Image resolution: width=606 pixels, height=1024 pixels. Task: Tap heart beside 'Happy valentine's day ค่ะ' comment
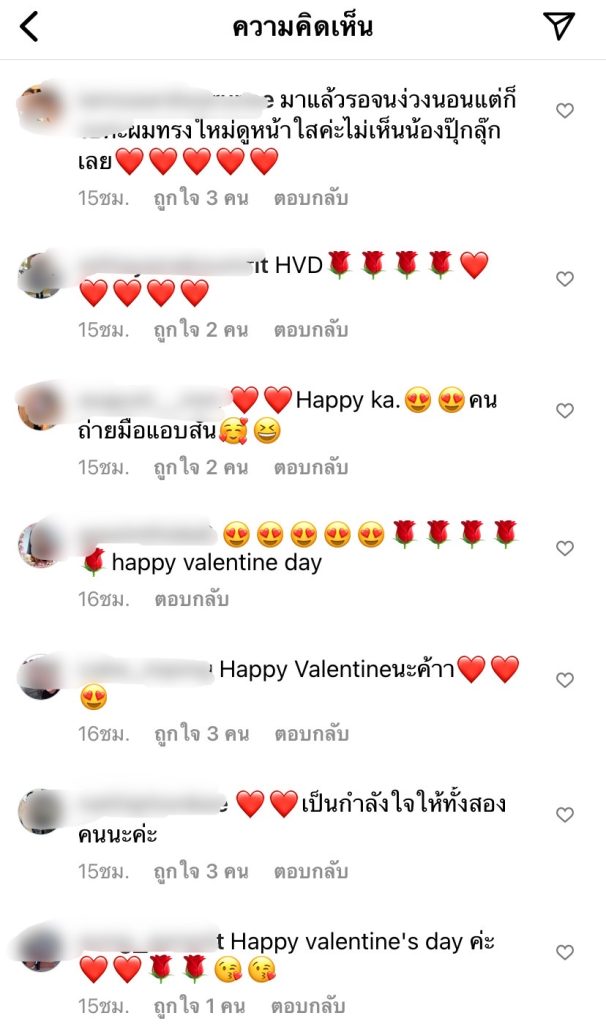point(565,952)
